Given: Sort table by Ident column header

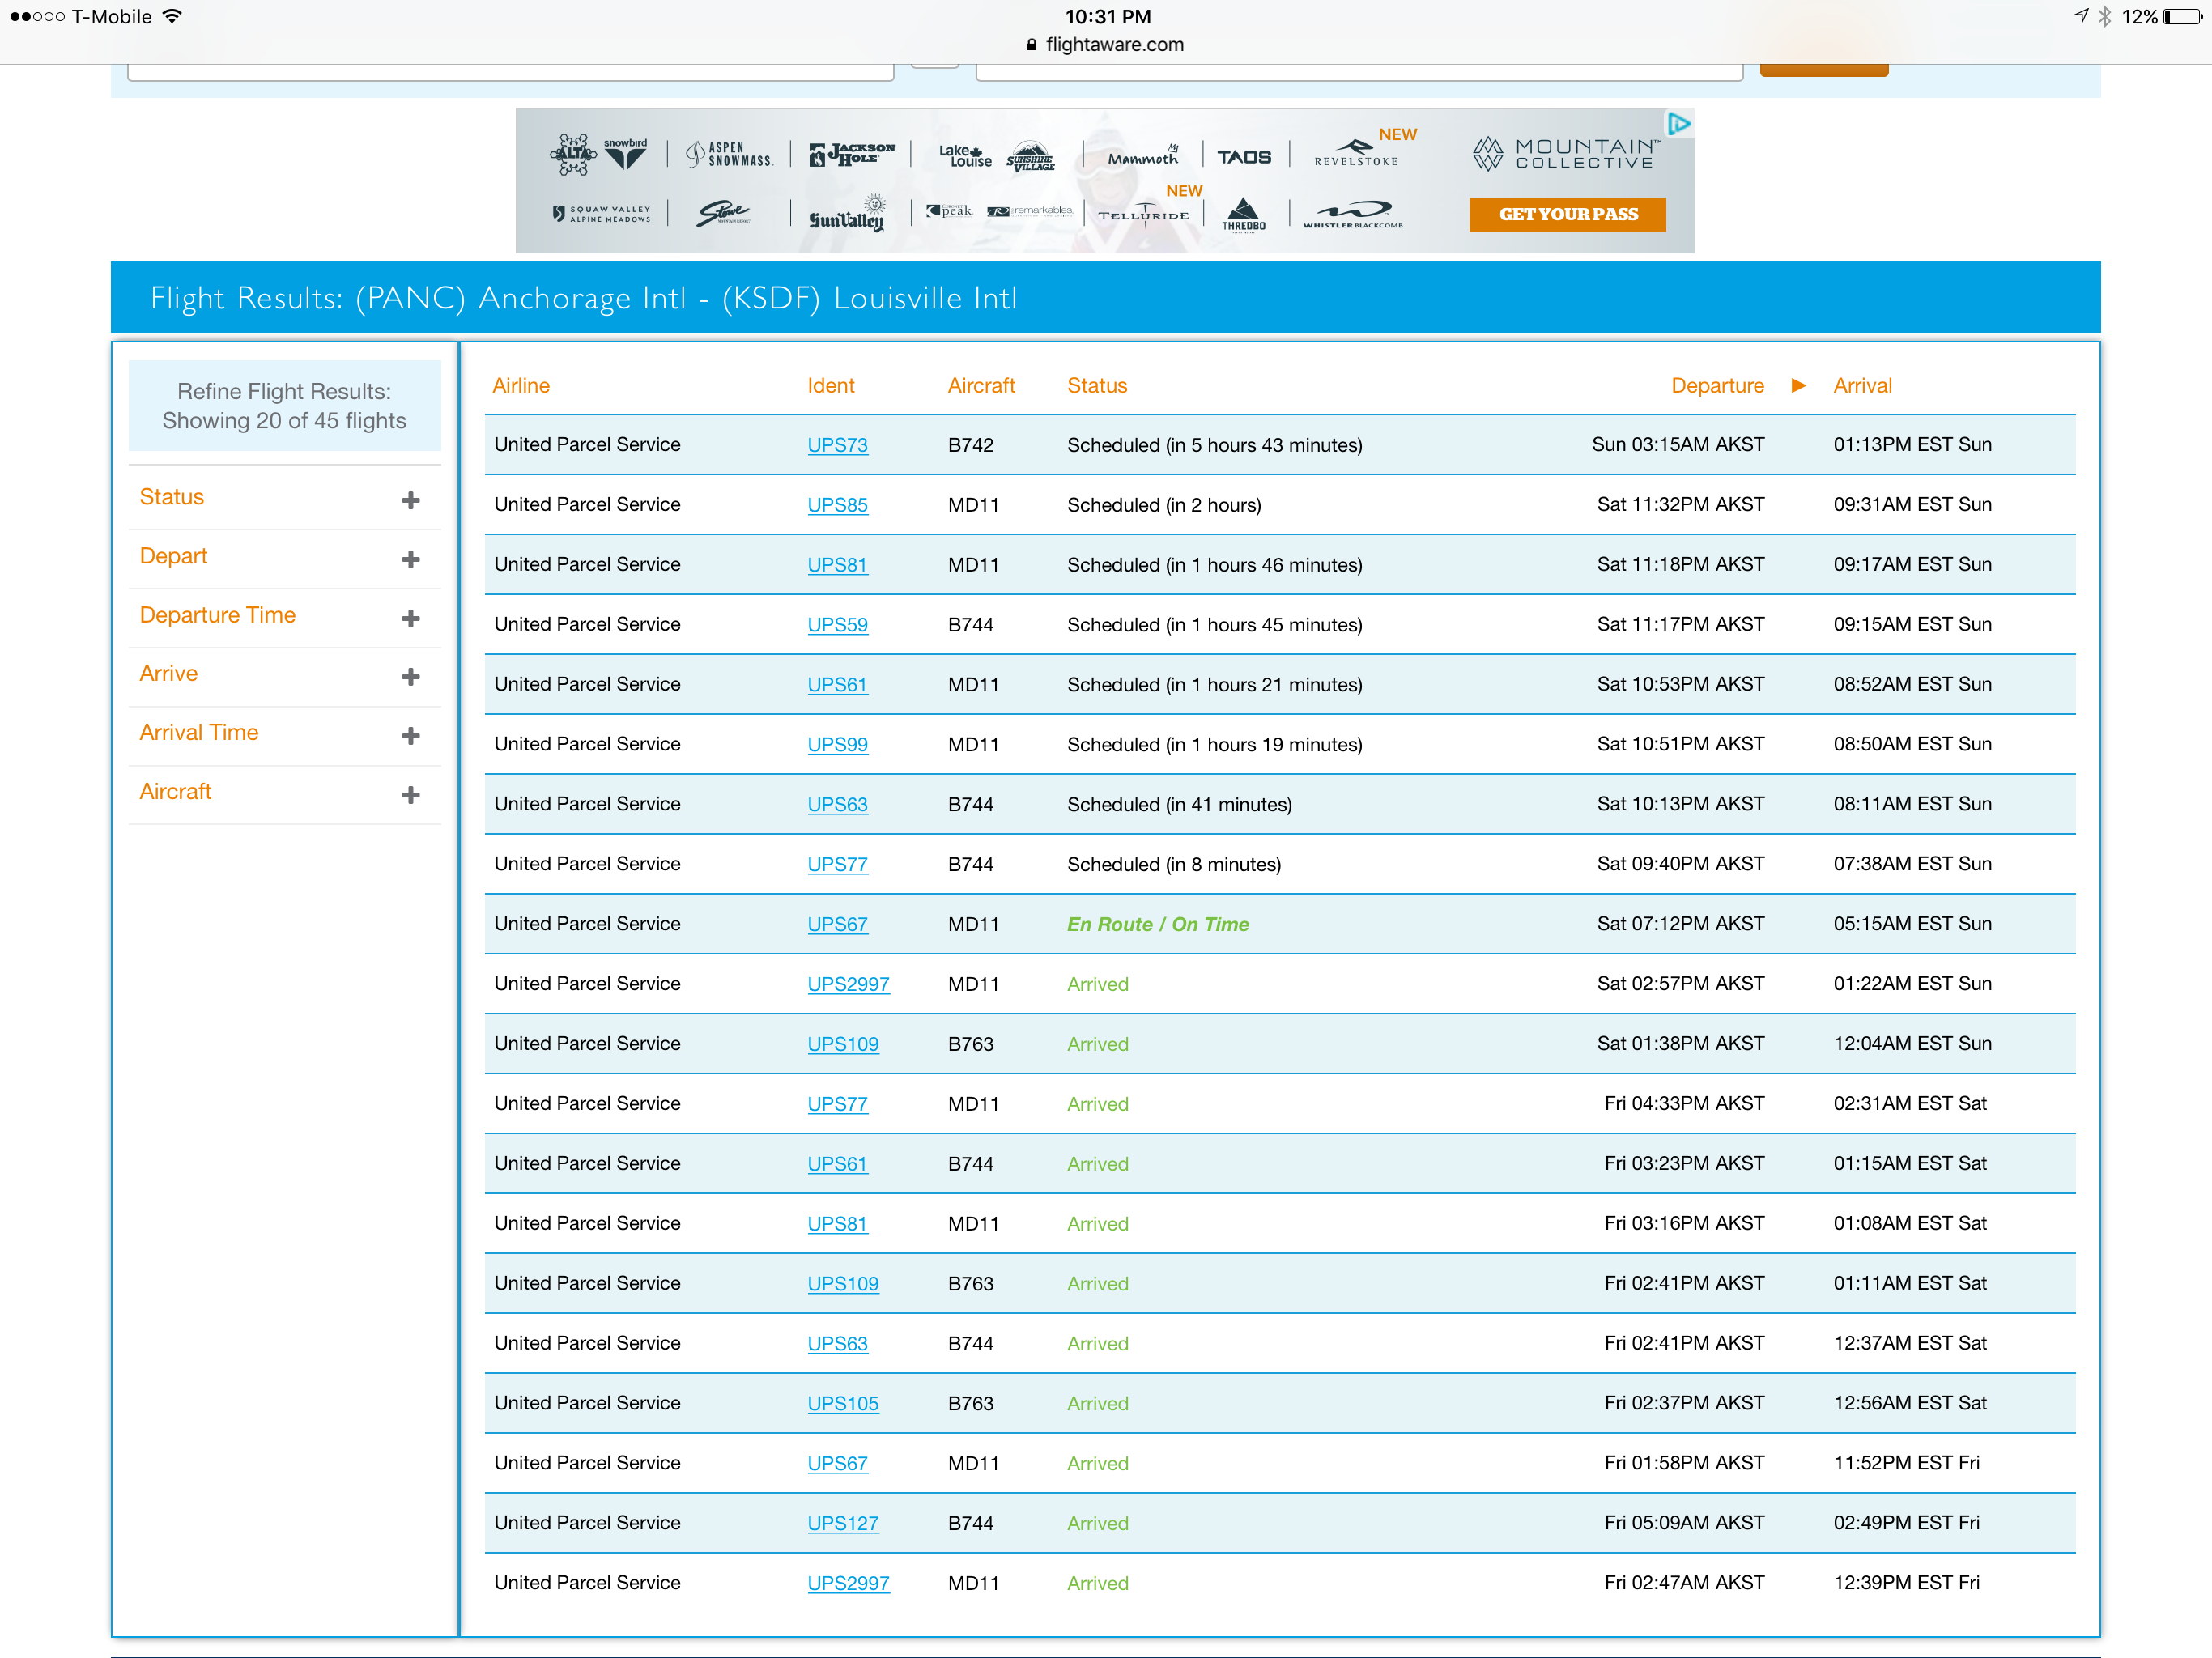Looking at the screenshot, I should coord(831,385).
